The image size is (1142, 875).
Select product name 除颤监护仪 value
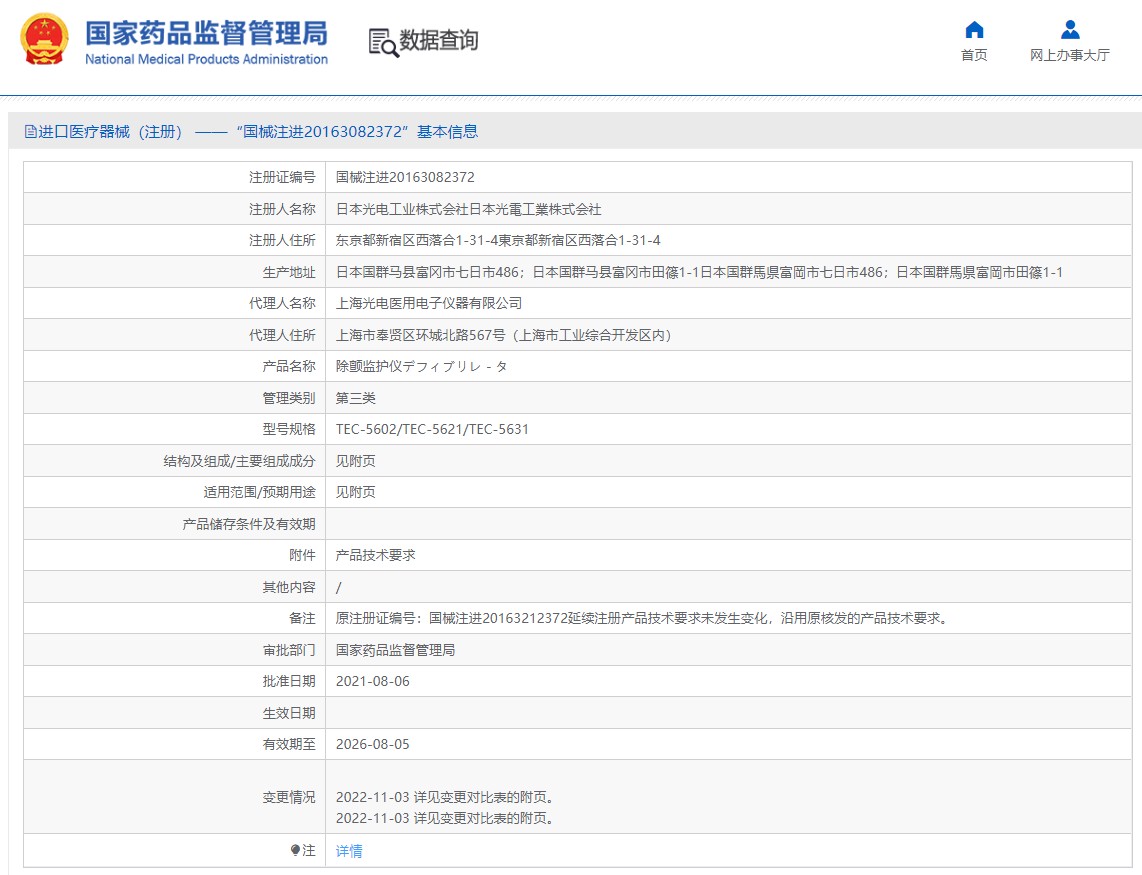(x=421, y=366)
